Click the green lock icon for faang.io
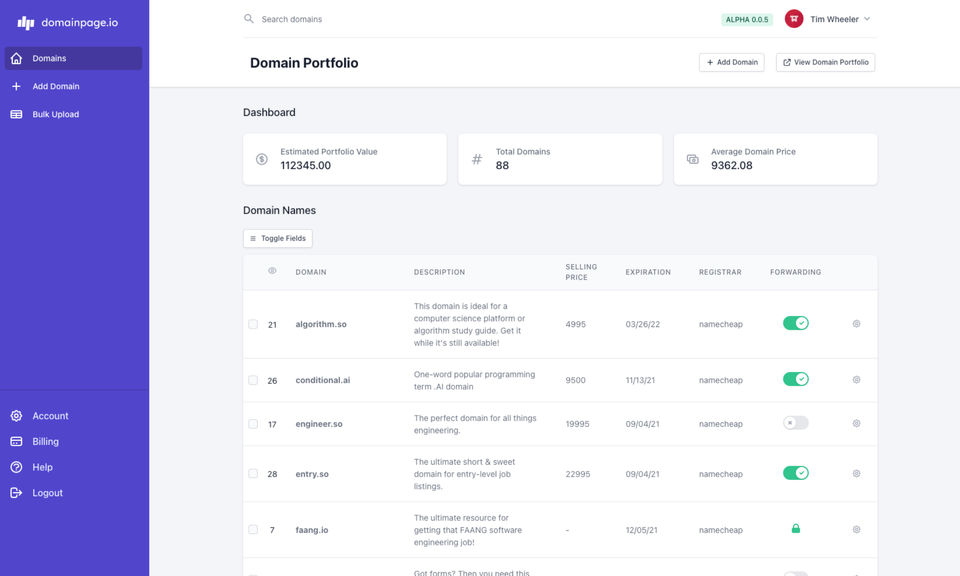Viewport: 960px width, 576px height. (x=796, y=528)
